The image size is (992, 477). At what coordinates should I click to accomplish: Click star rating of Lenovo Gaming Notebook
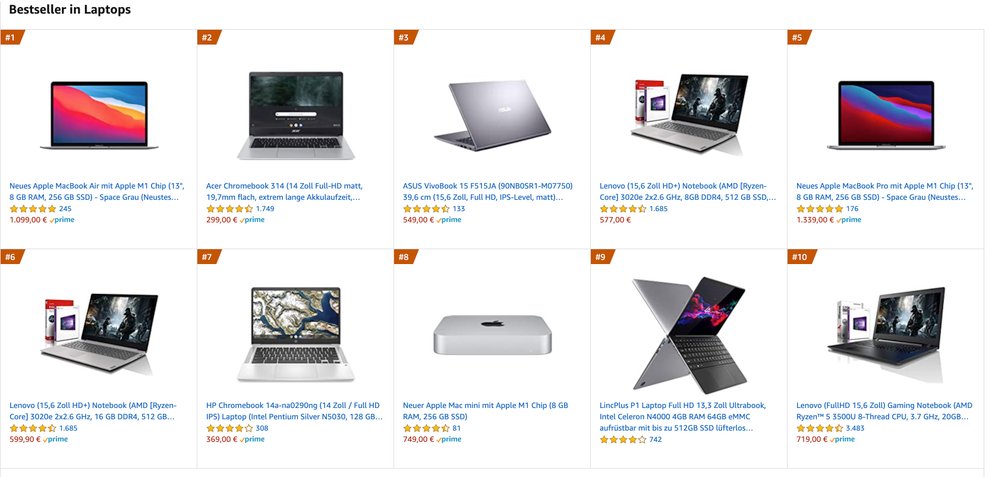point(819,428)
